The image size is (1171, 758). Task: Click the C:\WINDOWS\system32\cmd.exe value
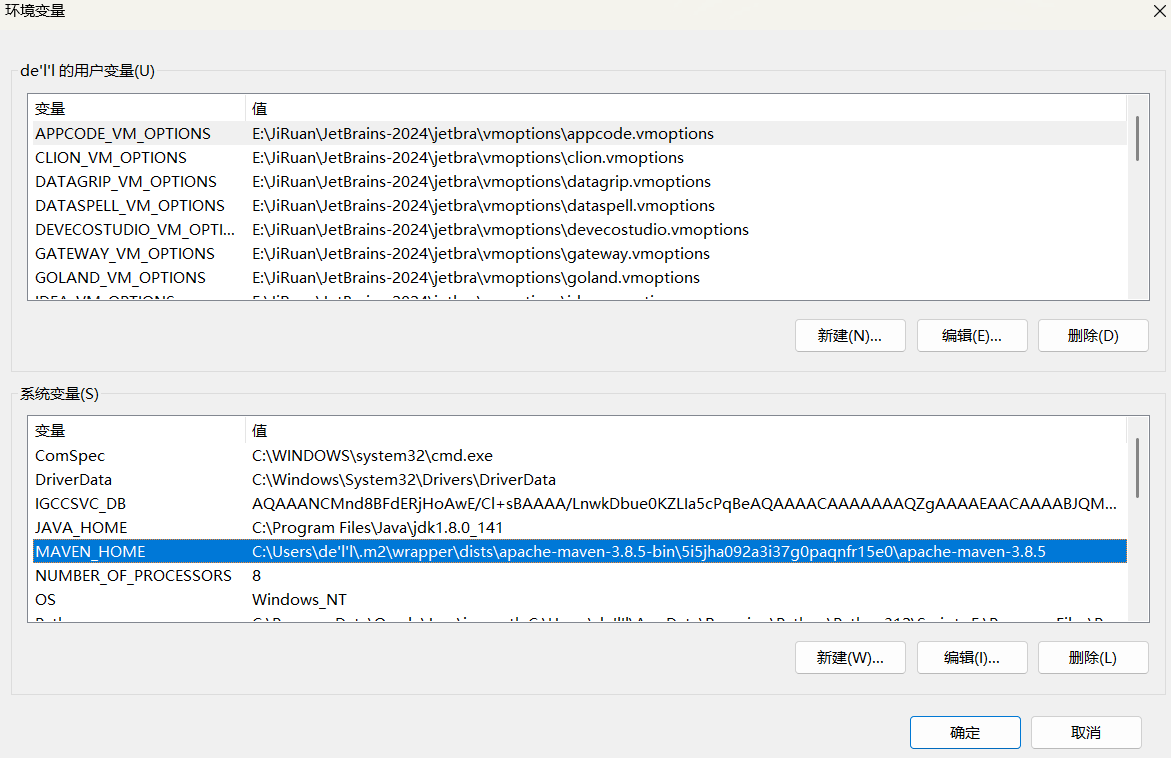click(373, 456)
